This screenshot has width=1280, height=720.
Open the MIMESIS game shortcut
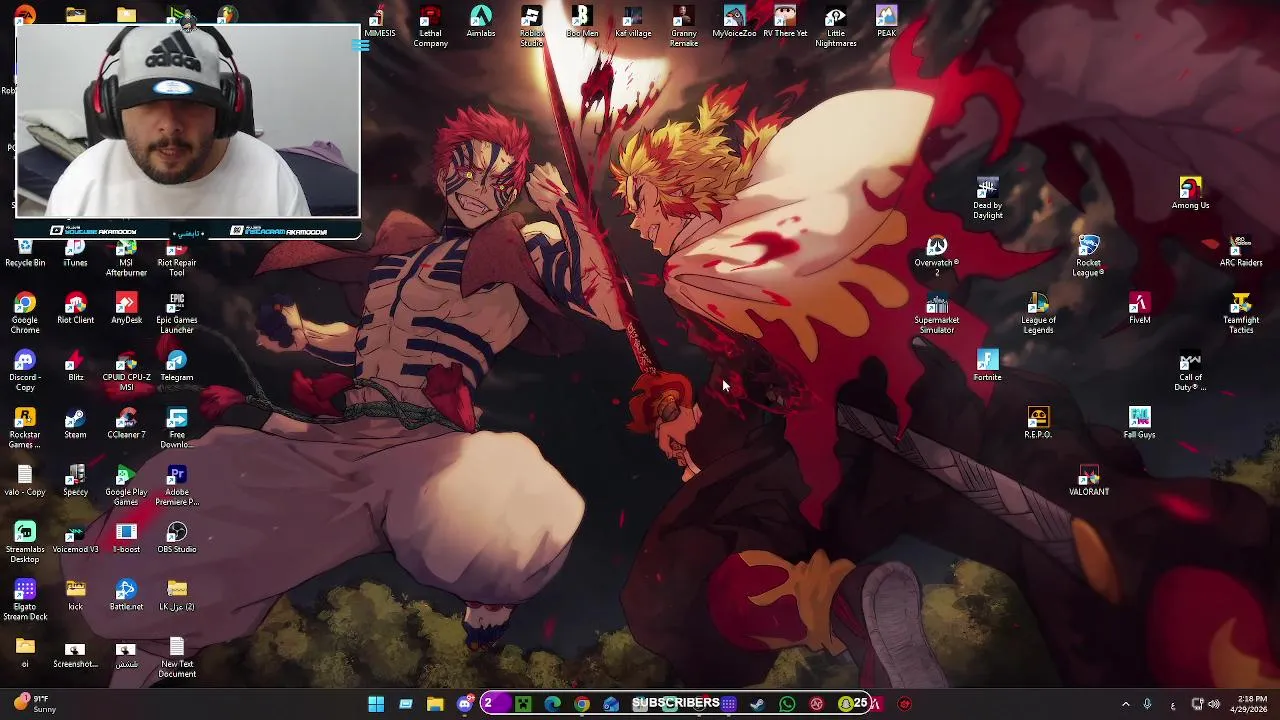(x=379, y=22)
